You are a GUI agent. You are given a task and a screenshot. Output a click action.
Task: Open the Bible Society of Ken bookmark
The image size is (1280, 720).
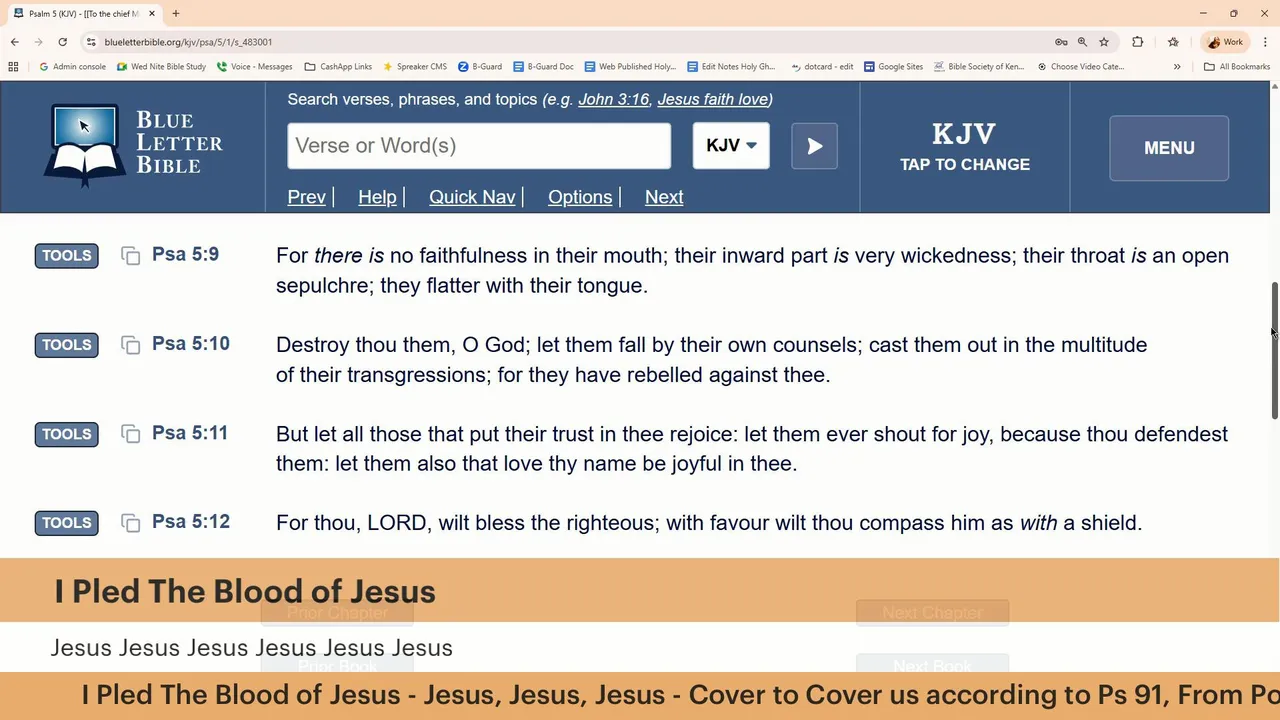pyautogui.click(x=979, y=67)
